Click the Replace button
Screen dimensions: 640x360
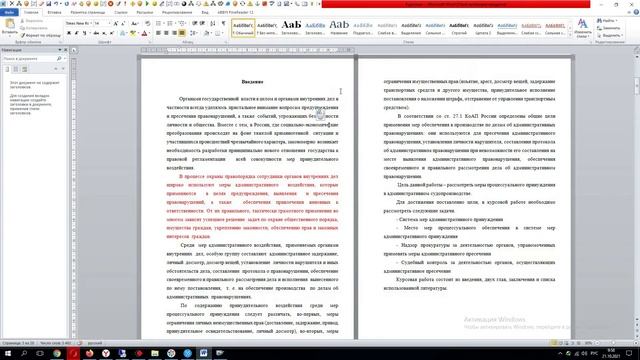[608, 28]
